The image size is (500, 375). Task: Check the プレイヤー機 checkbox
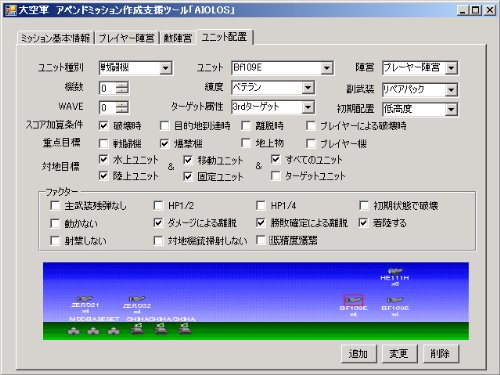pos(311,144)
